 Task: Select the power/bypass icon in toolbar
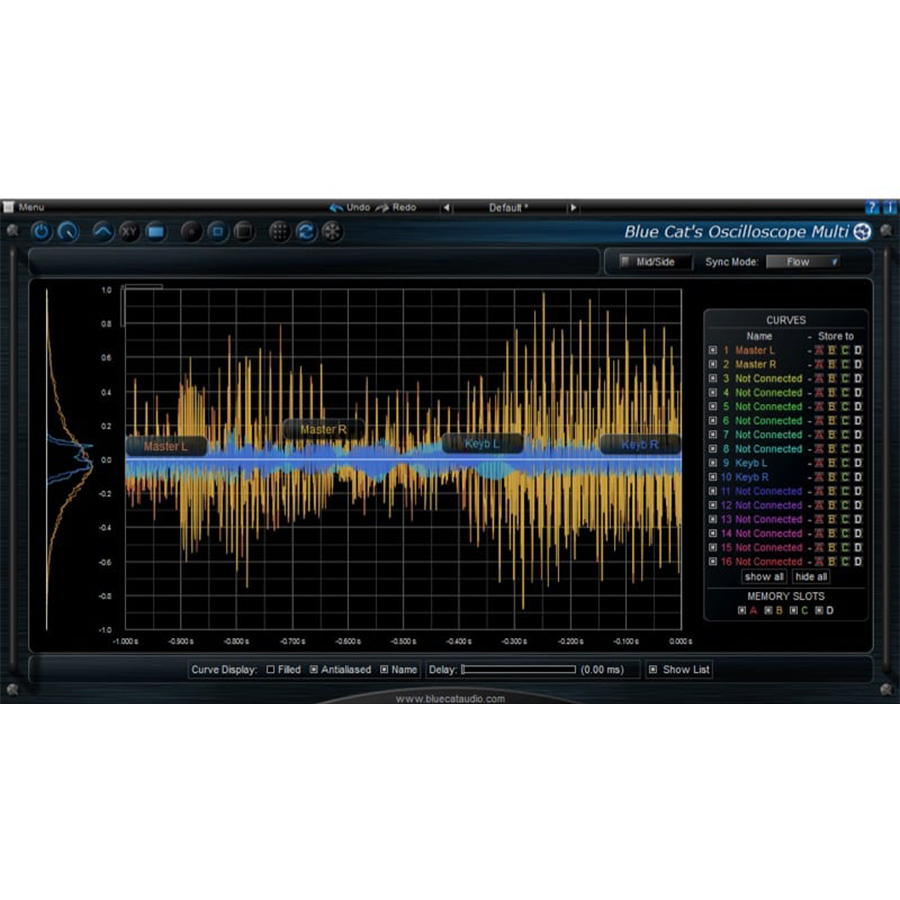[x=41, y=231]
